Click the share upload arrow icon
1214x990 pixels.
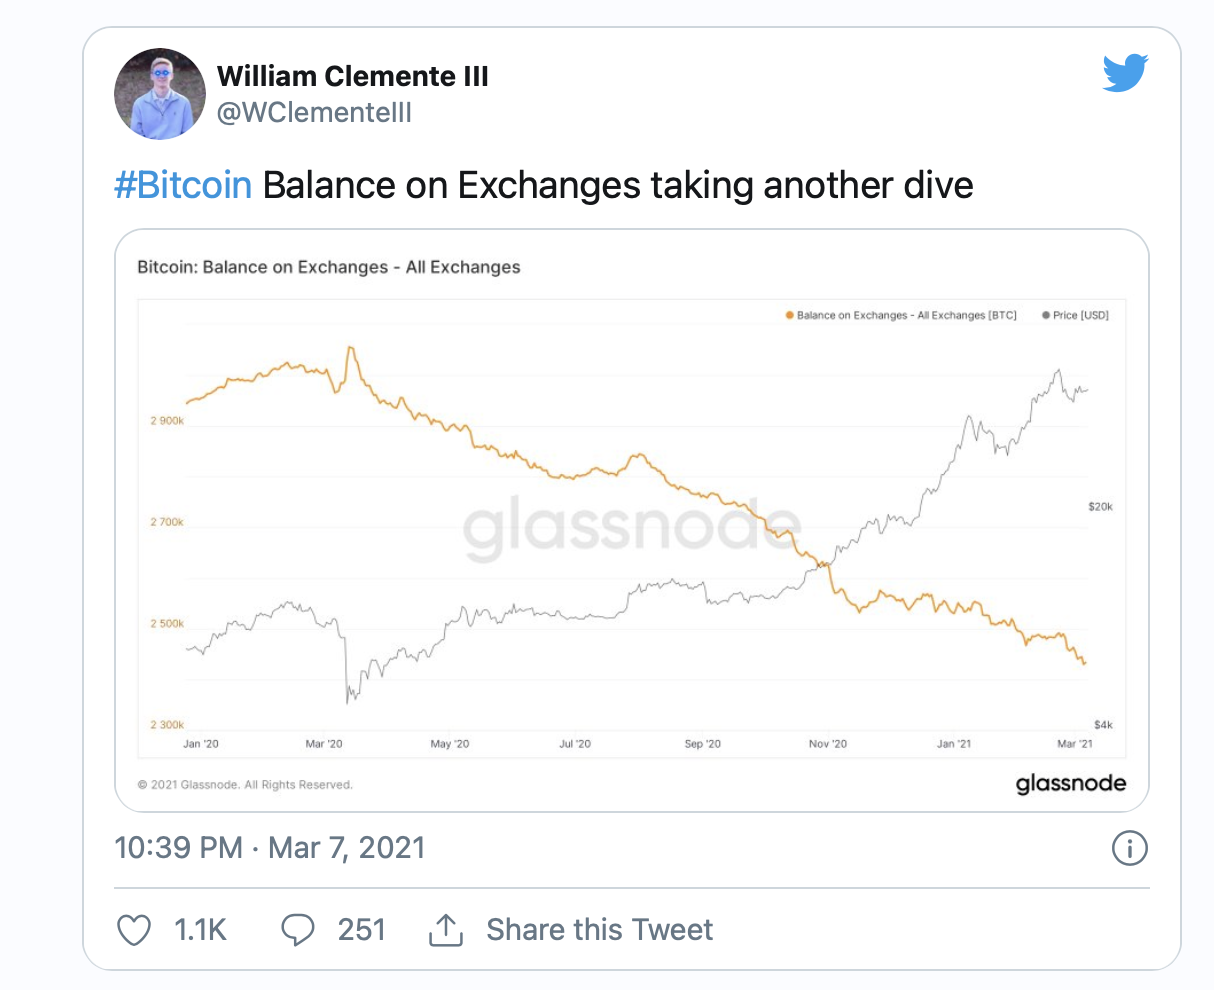point(445,930)
